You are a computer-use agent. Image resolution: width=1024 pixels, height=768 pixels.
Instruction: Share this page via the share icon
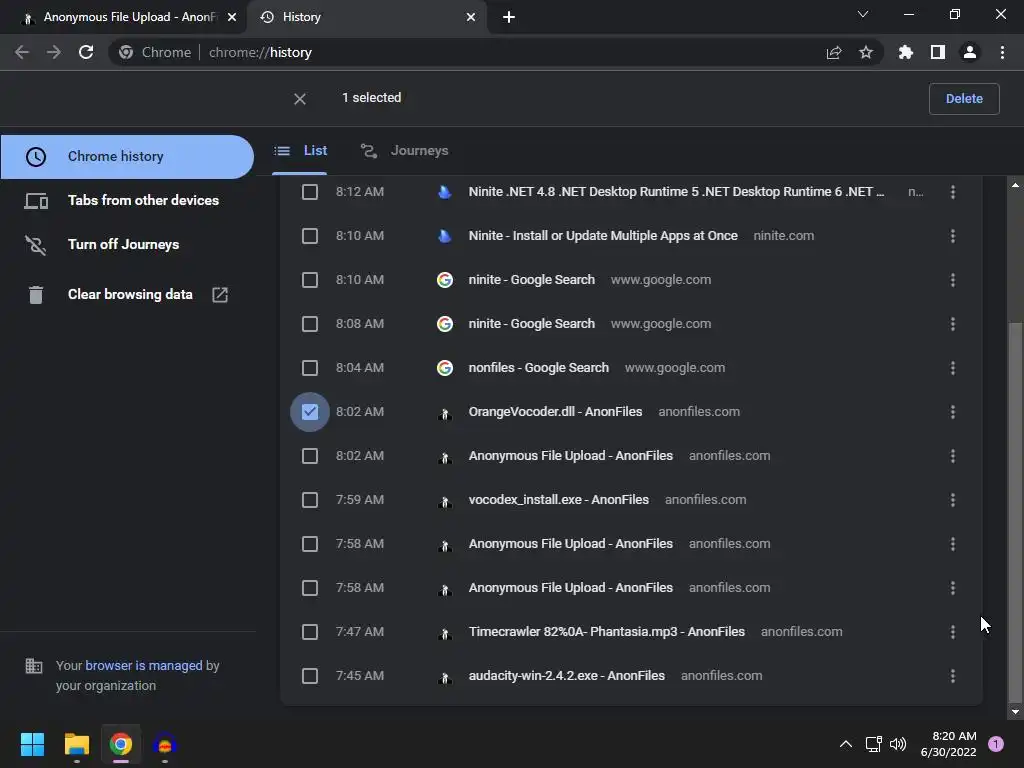[x=834, y=52]
